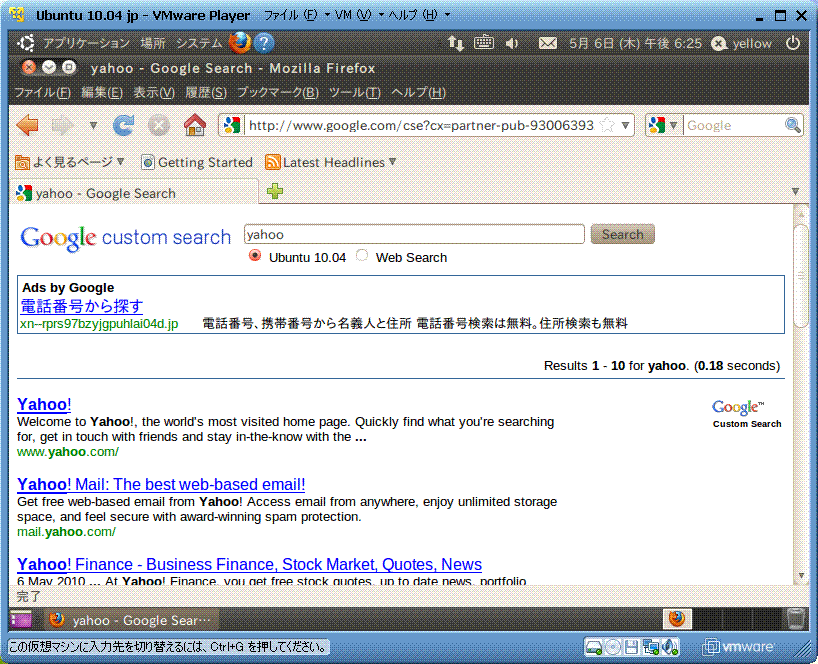Click the power/session icon in the top panel

(792, 43)
